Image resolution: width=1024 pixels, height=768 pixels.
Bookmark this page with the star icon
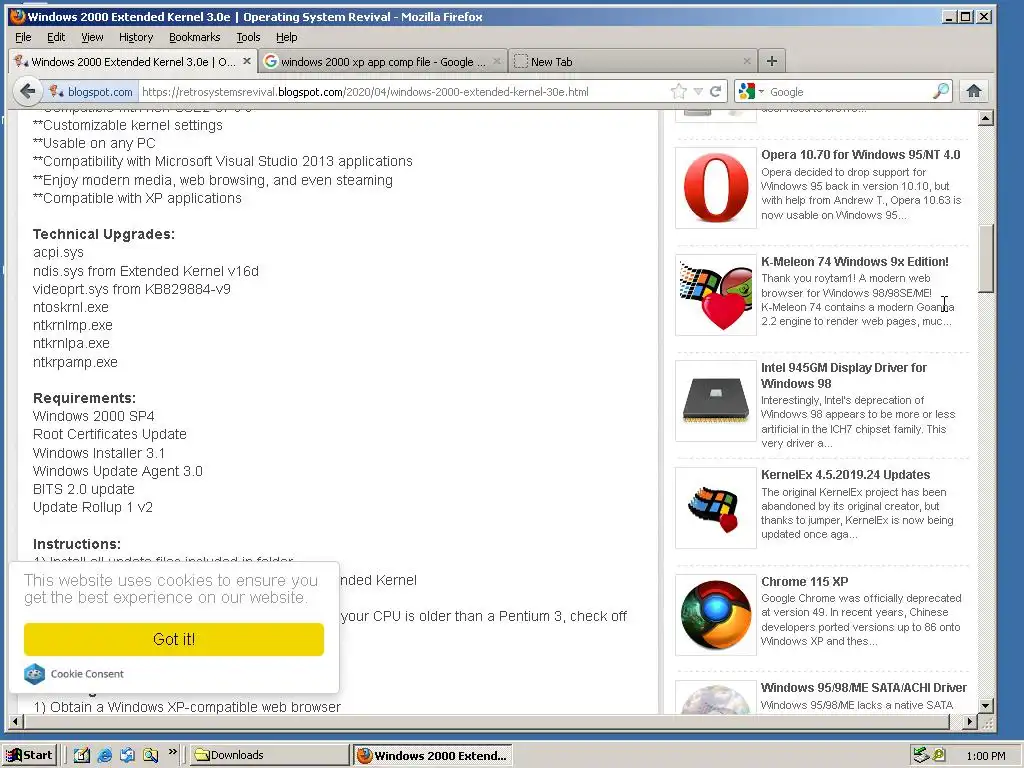coord(679,91)
